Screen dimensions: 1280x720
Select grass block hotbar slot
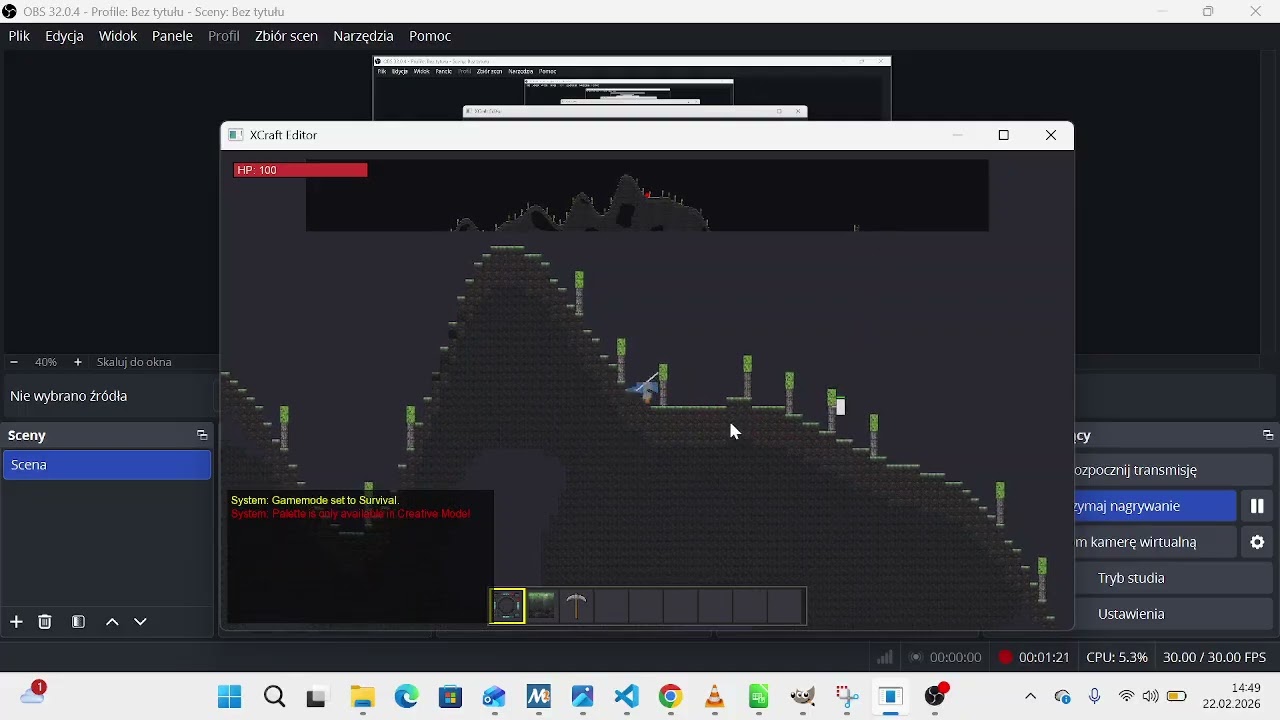541,606
